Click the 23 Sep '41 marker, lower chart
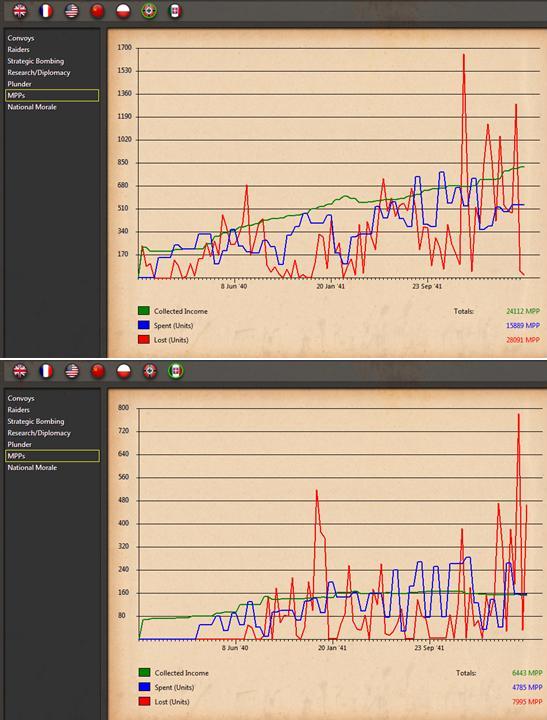The width and height of the screenshot is (547, 720). pyautogui.click(x=429, y=648)
